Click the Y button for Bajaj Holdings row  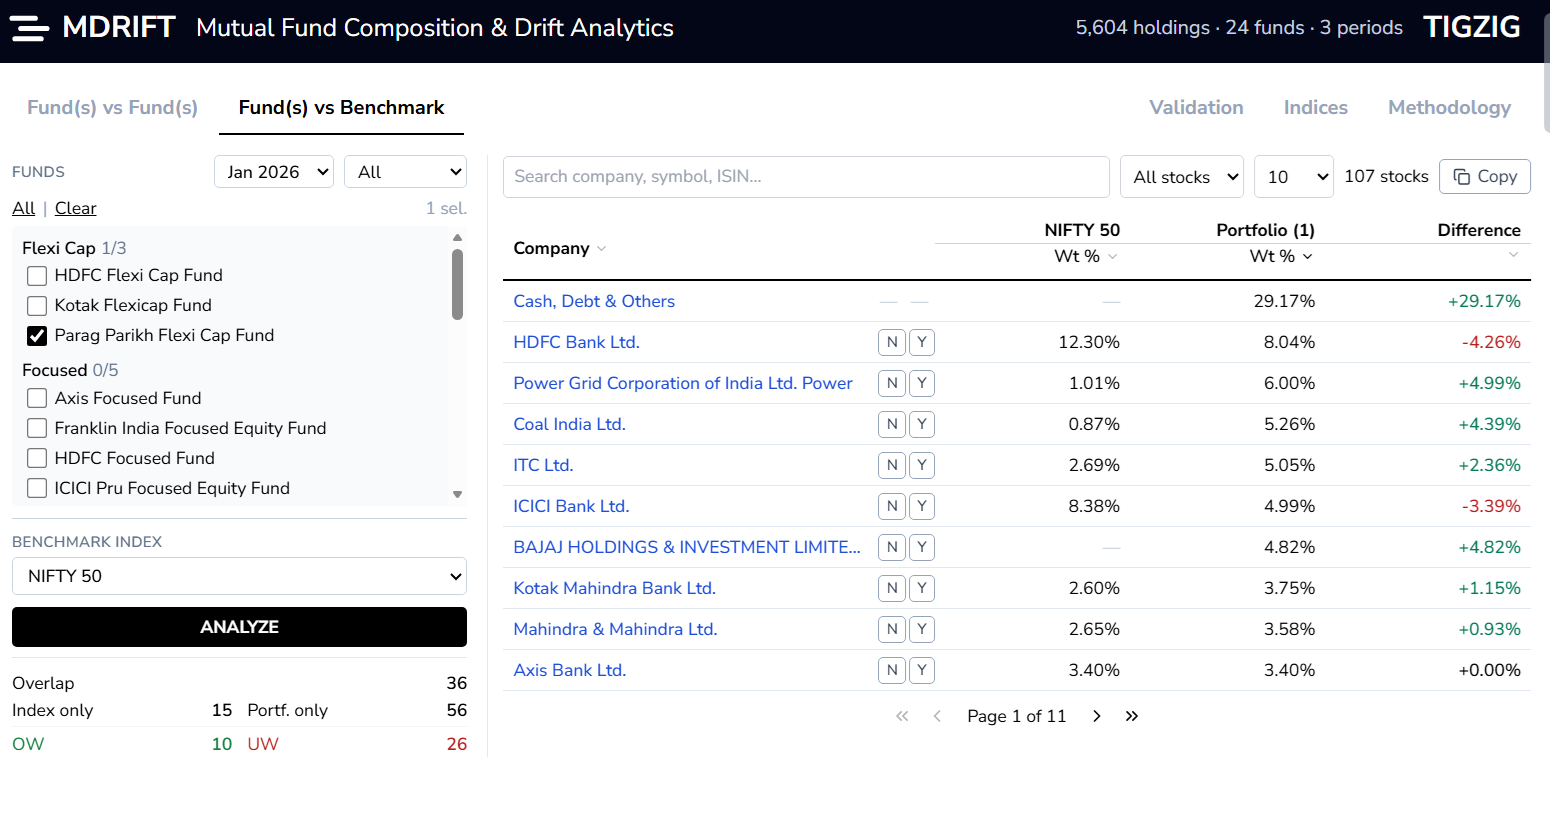(x=922, y=547)
